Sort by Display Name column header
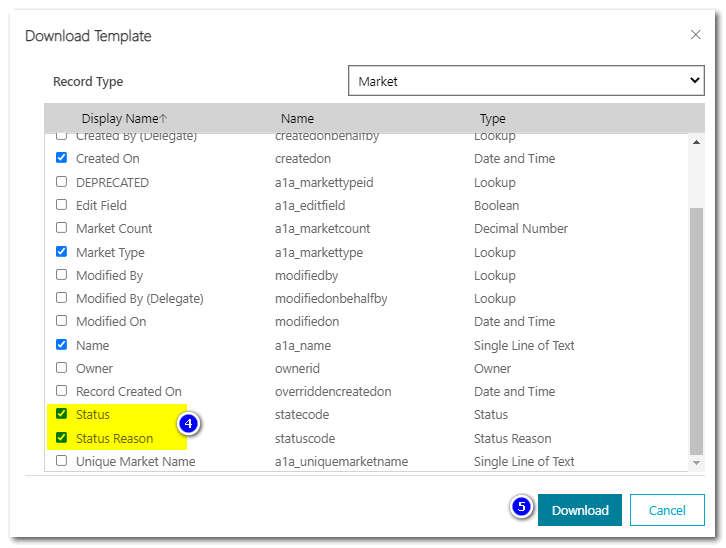 tap(124, 119)
